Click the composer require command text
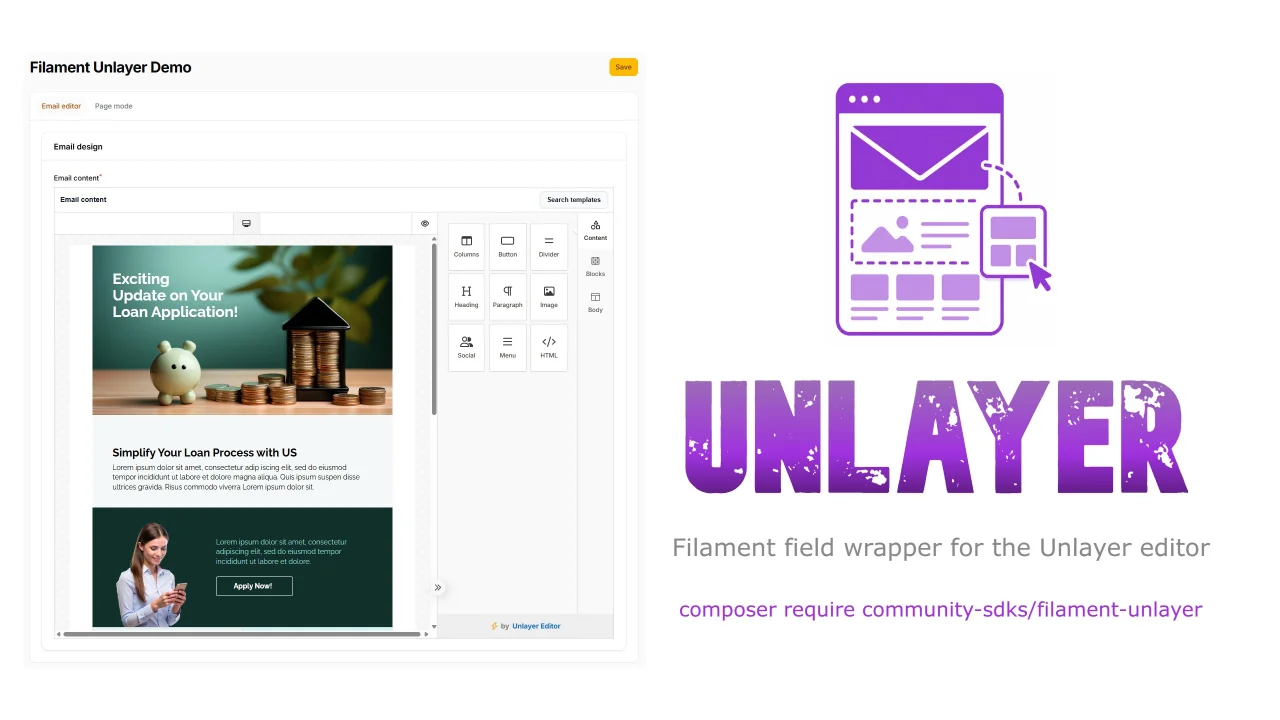Image resolution: width=1280 pixels, height=720 pixels. [x=940, y=609]
